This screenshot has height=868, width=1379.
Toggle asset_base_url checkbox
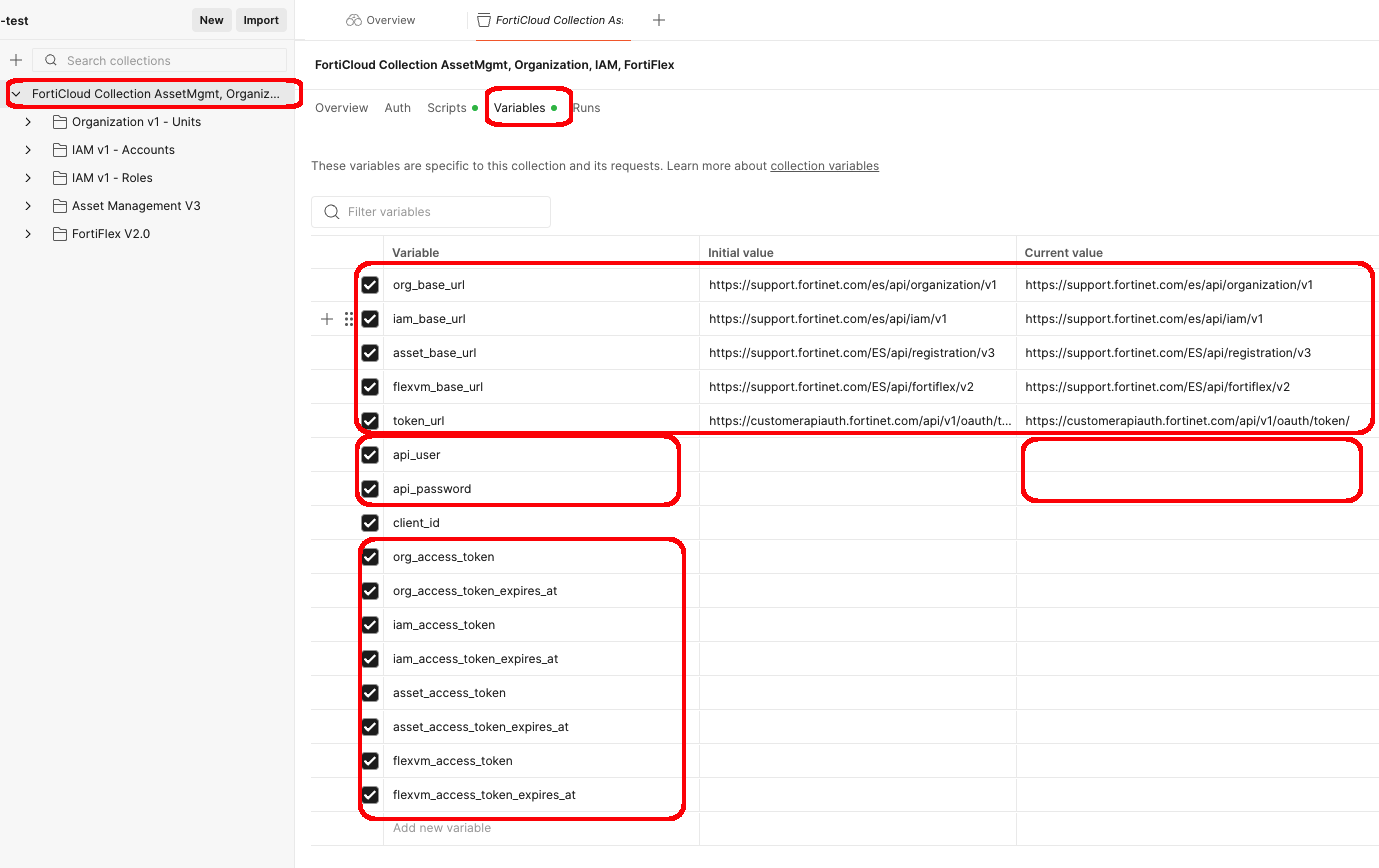[370, 353]
